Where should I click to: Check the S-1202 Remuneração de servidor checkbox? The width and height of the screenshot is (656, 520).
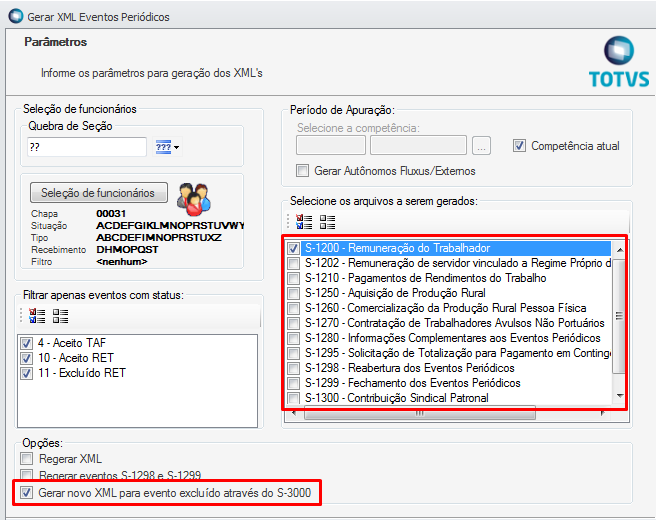coord(293,263)
